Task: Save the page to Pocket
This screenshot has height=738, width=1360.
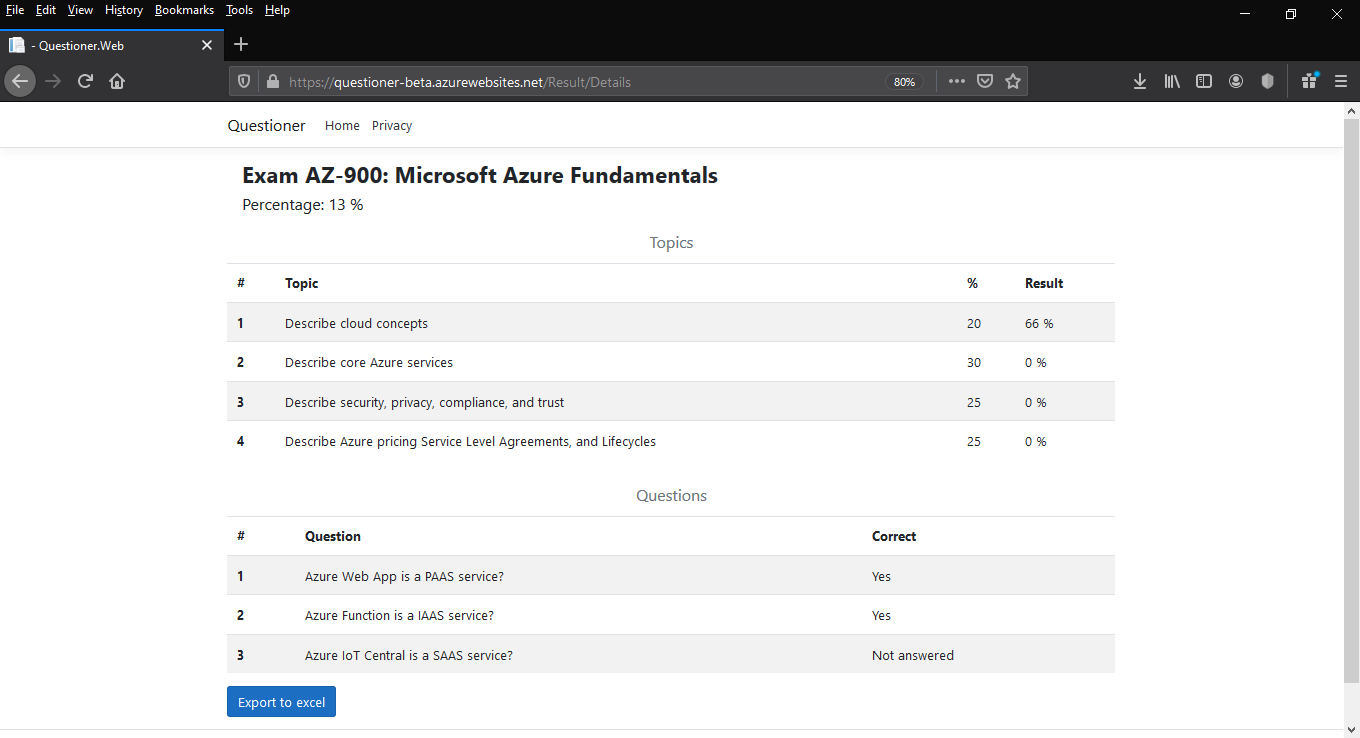Action: click(985, 81)
